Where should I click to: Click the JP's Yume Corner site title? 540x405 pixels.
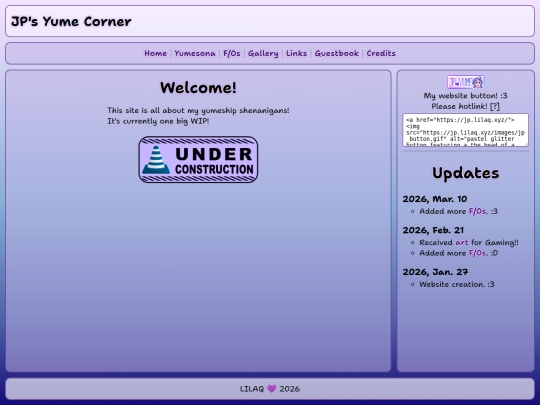71,21
